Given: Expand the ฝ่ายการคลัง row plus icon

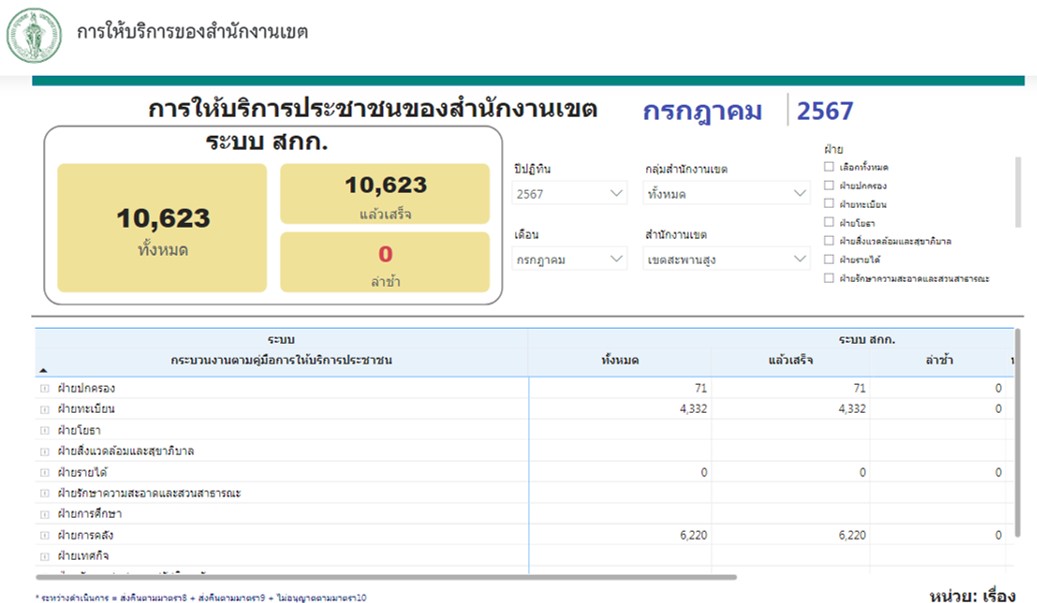Looking at the screenshot, I should tap(44, 535).
